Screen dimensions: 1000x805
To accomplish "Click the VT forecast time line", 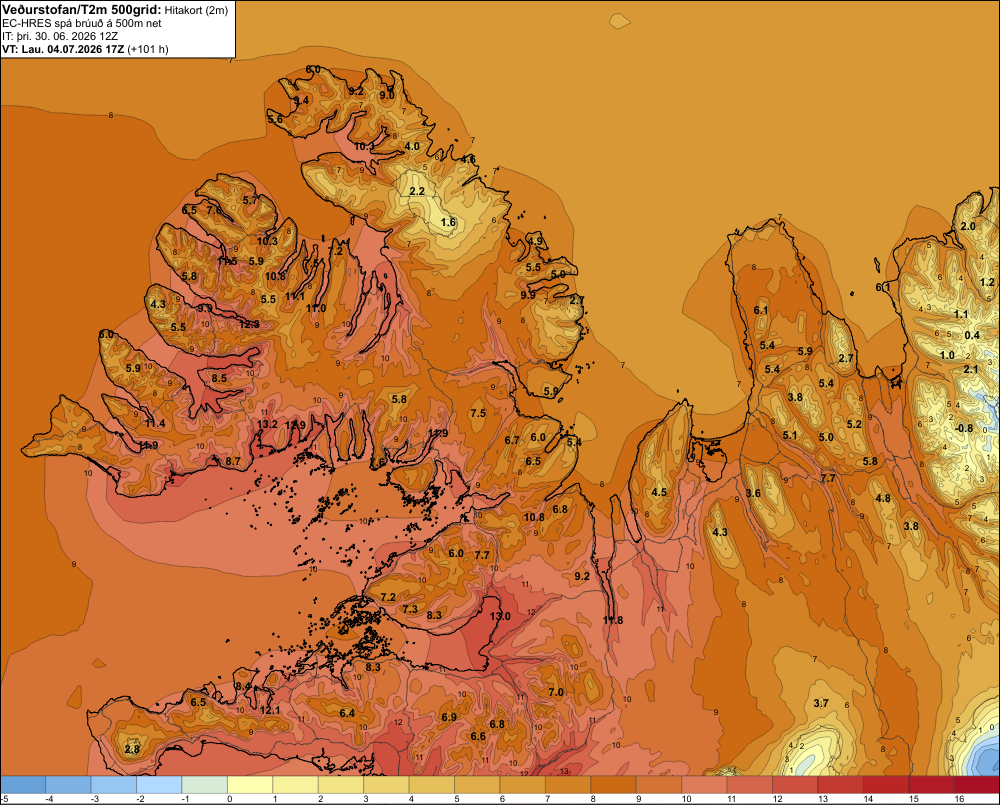I will [x=85, y=49].
